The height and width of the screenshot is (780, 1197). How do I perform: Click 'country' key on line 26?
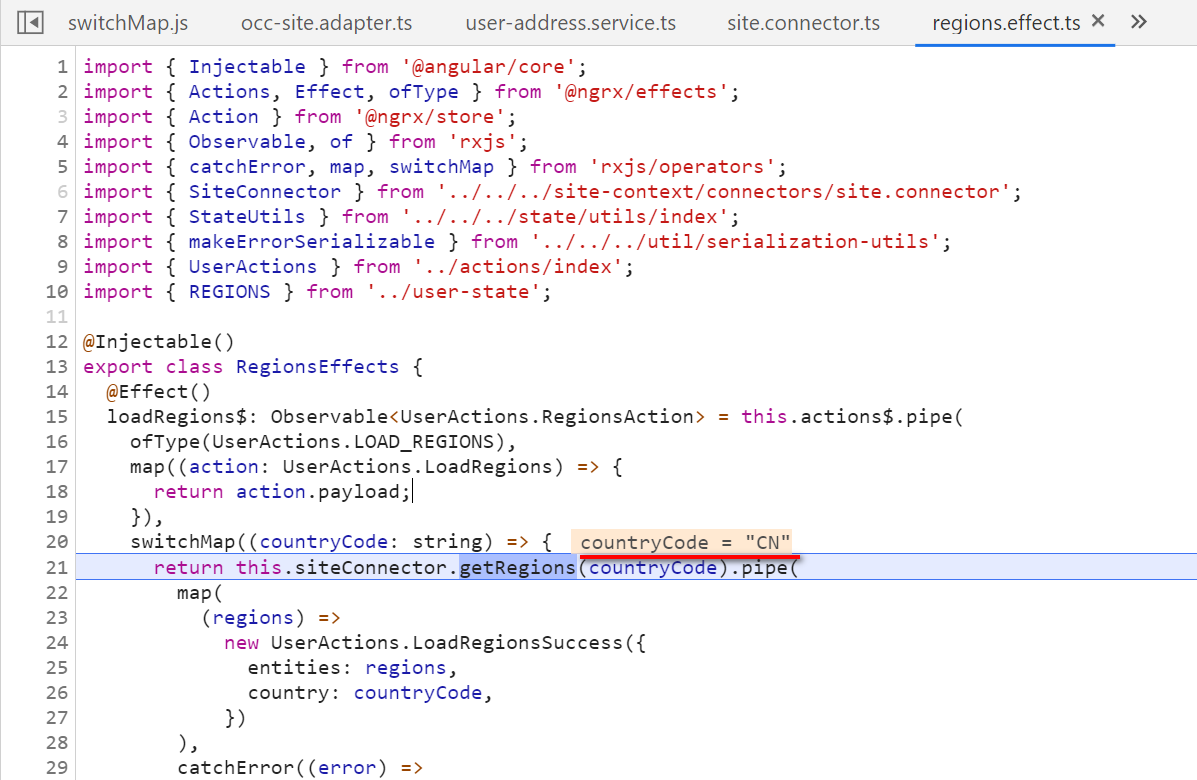tap(289, 693)
